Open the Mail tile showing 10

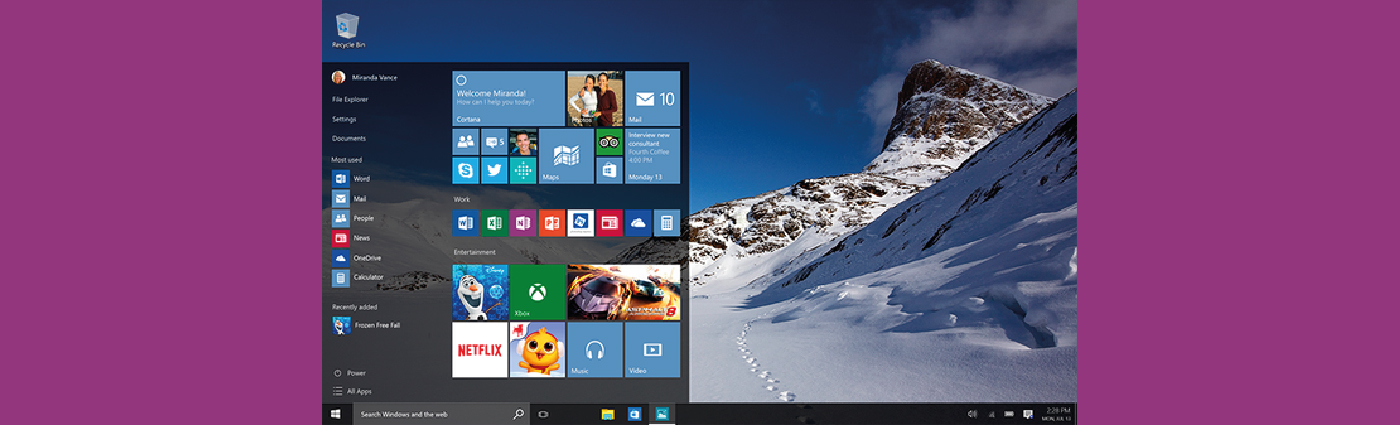click(652, 98)
